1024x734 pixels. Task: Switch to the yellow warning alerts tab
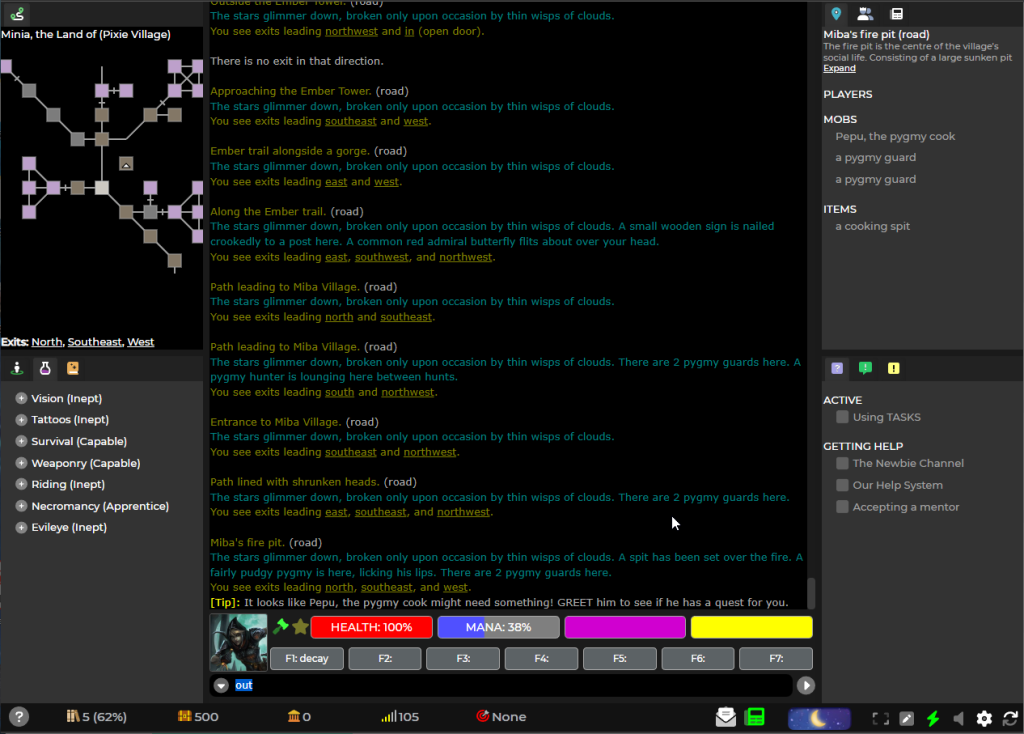click(893, 368)
